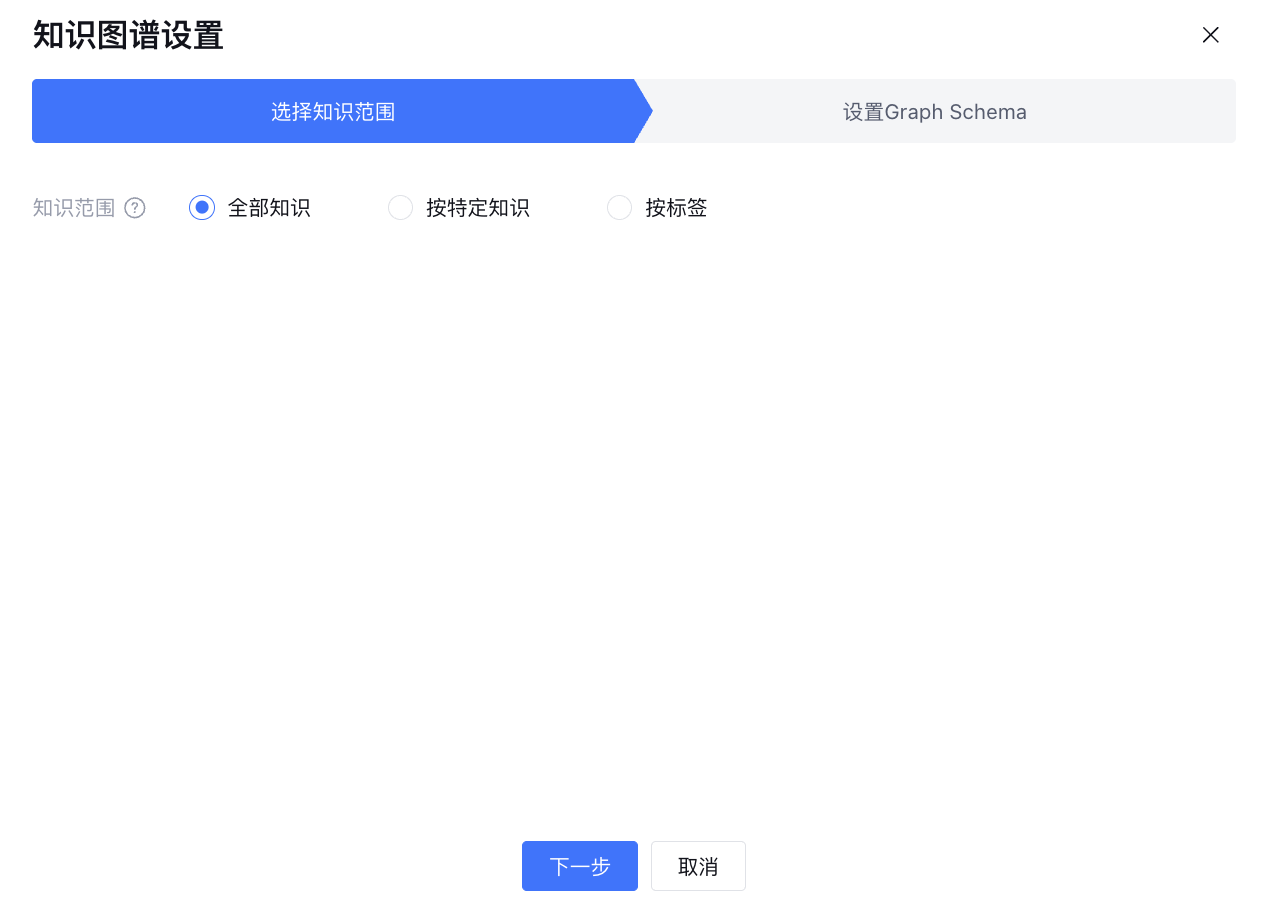Click the filled blue dot in 全部知识
This screenshot has width=1266, height=898.
point(202,208)
